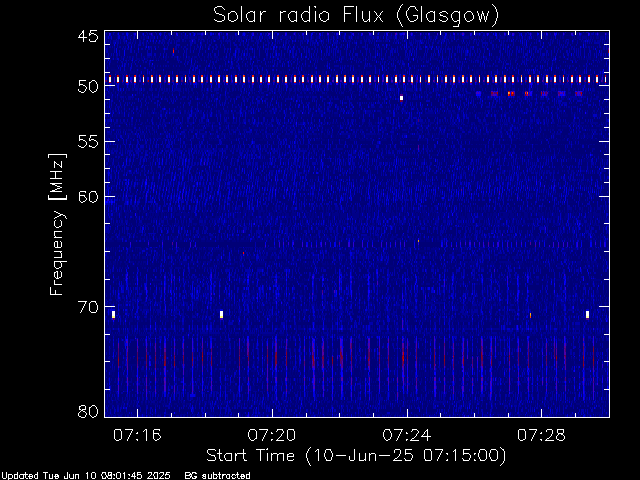Click the '70' frequency tick label

[x=88, y=307]
